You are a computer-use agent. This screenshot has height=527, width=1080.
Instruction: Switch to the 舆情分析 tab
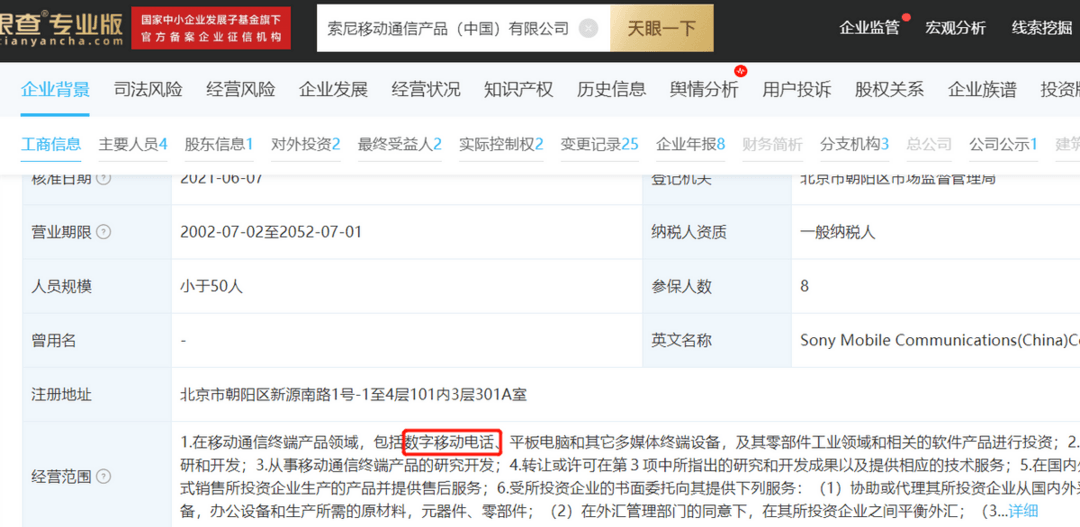pos(704,90)
